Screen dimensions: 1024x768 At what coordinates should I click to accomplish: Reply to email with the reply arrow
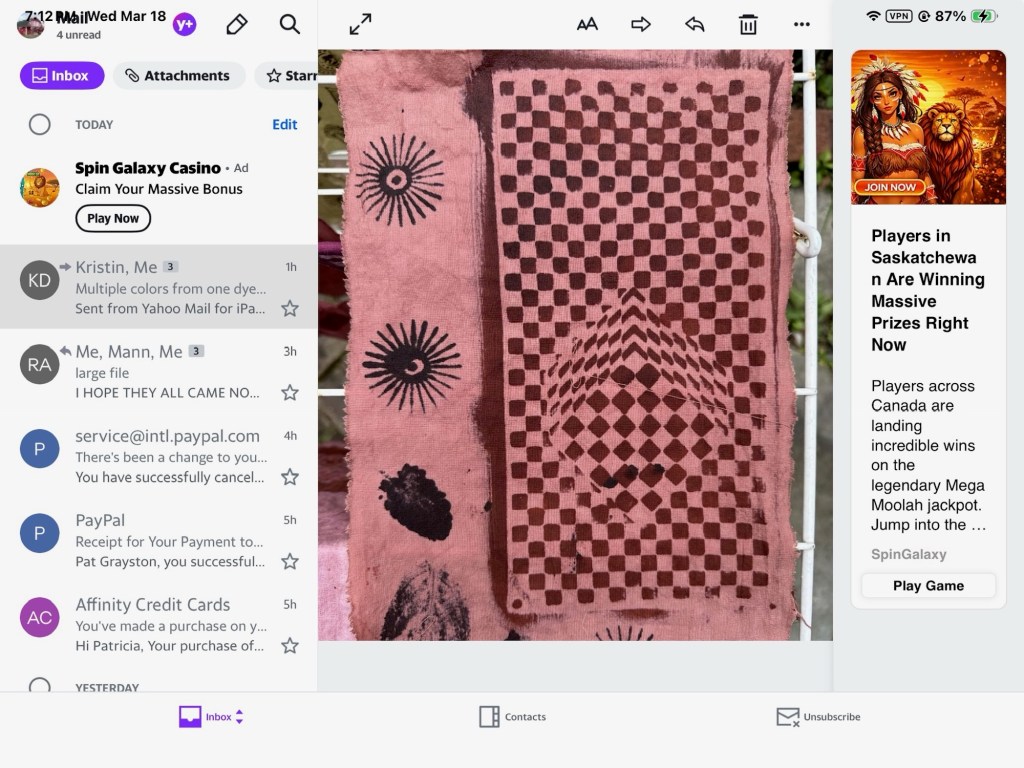pyautogui.click(x=695, y=25)
